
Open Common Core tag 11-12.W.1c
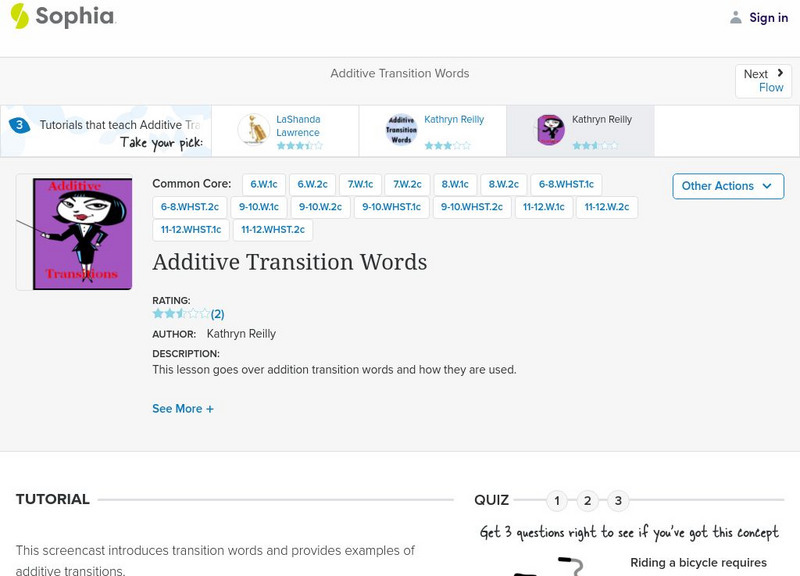pos(544,207)
